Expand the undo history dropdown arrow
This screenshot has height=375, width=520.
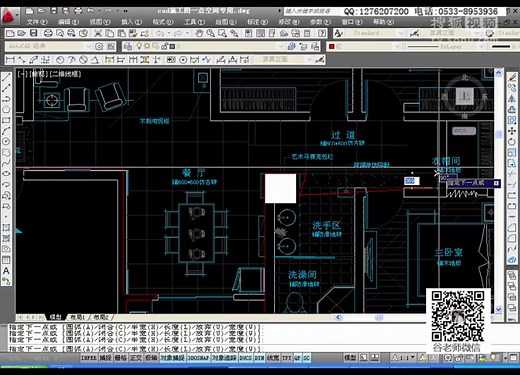[169, 33]
